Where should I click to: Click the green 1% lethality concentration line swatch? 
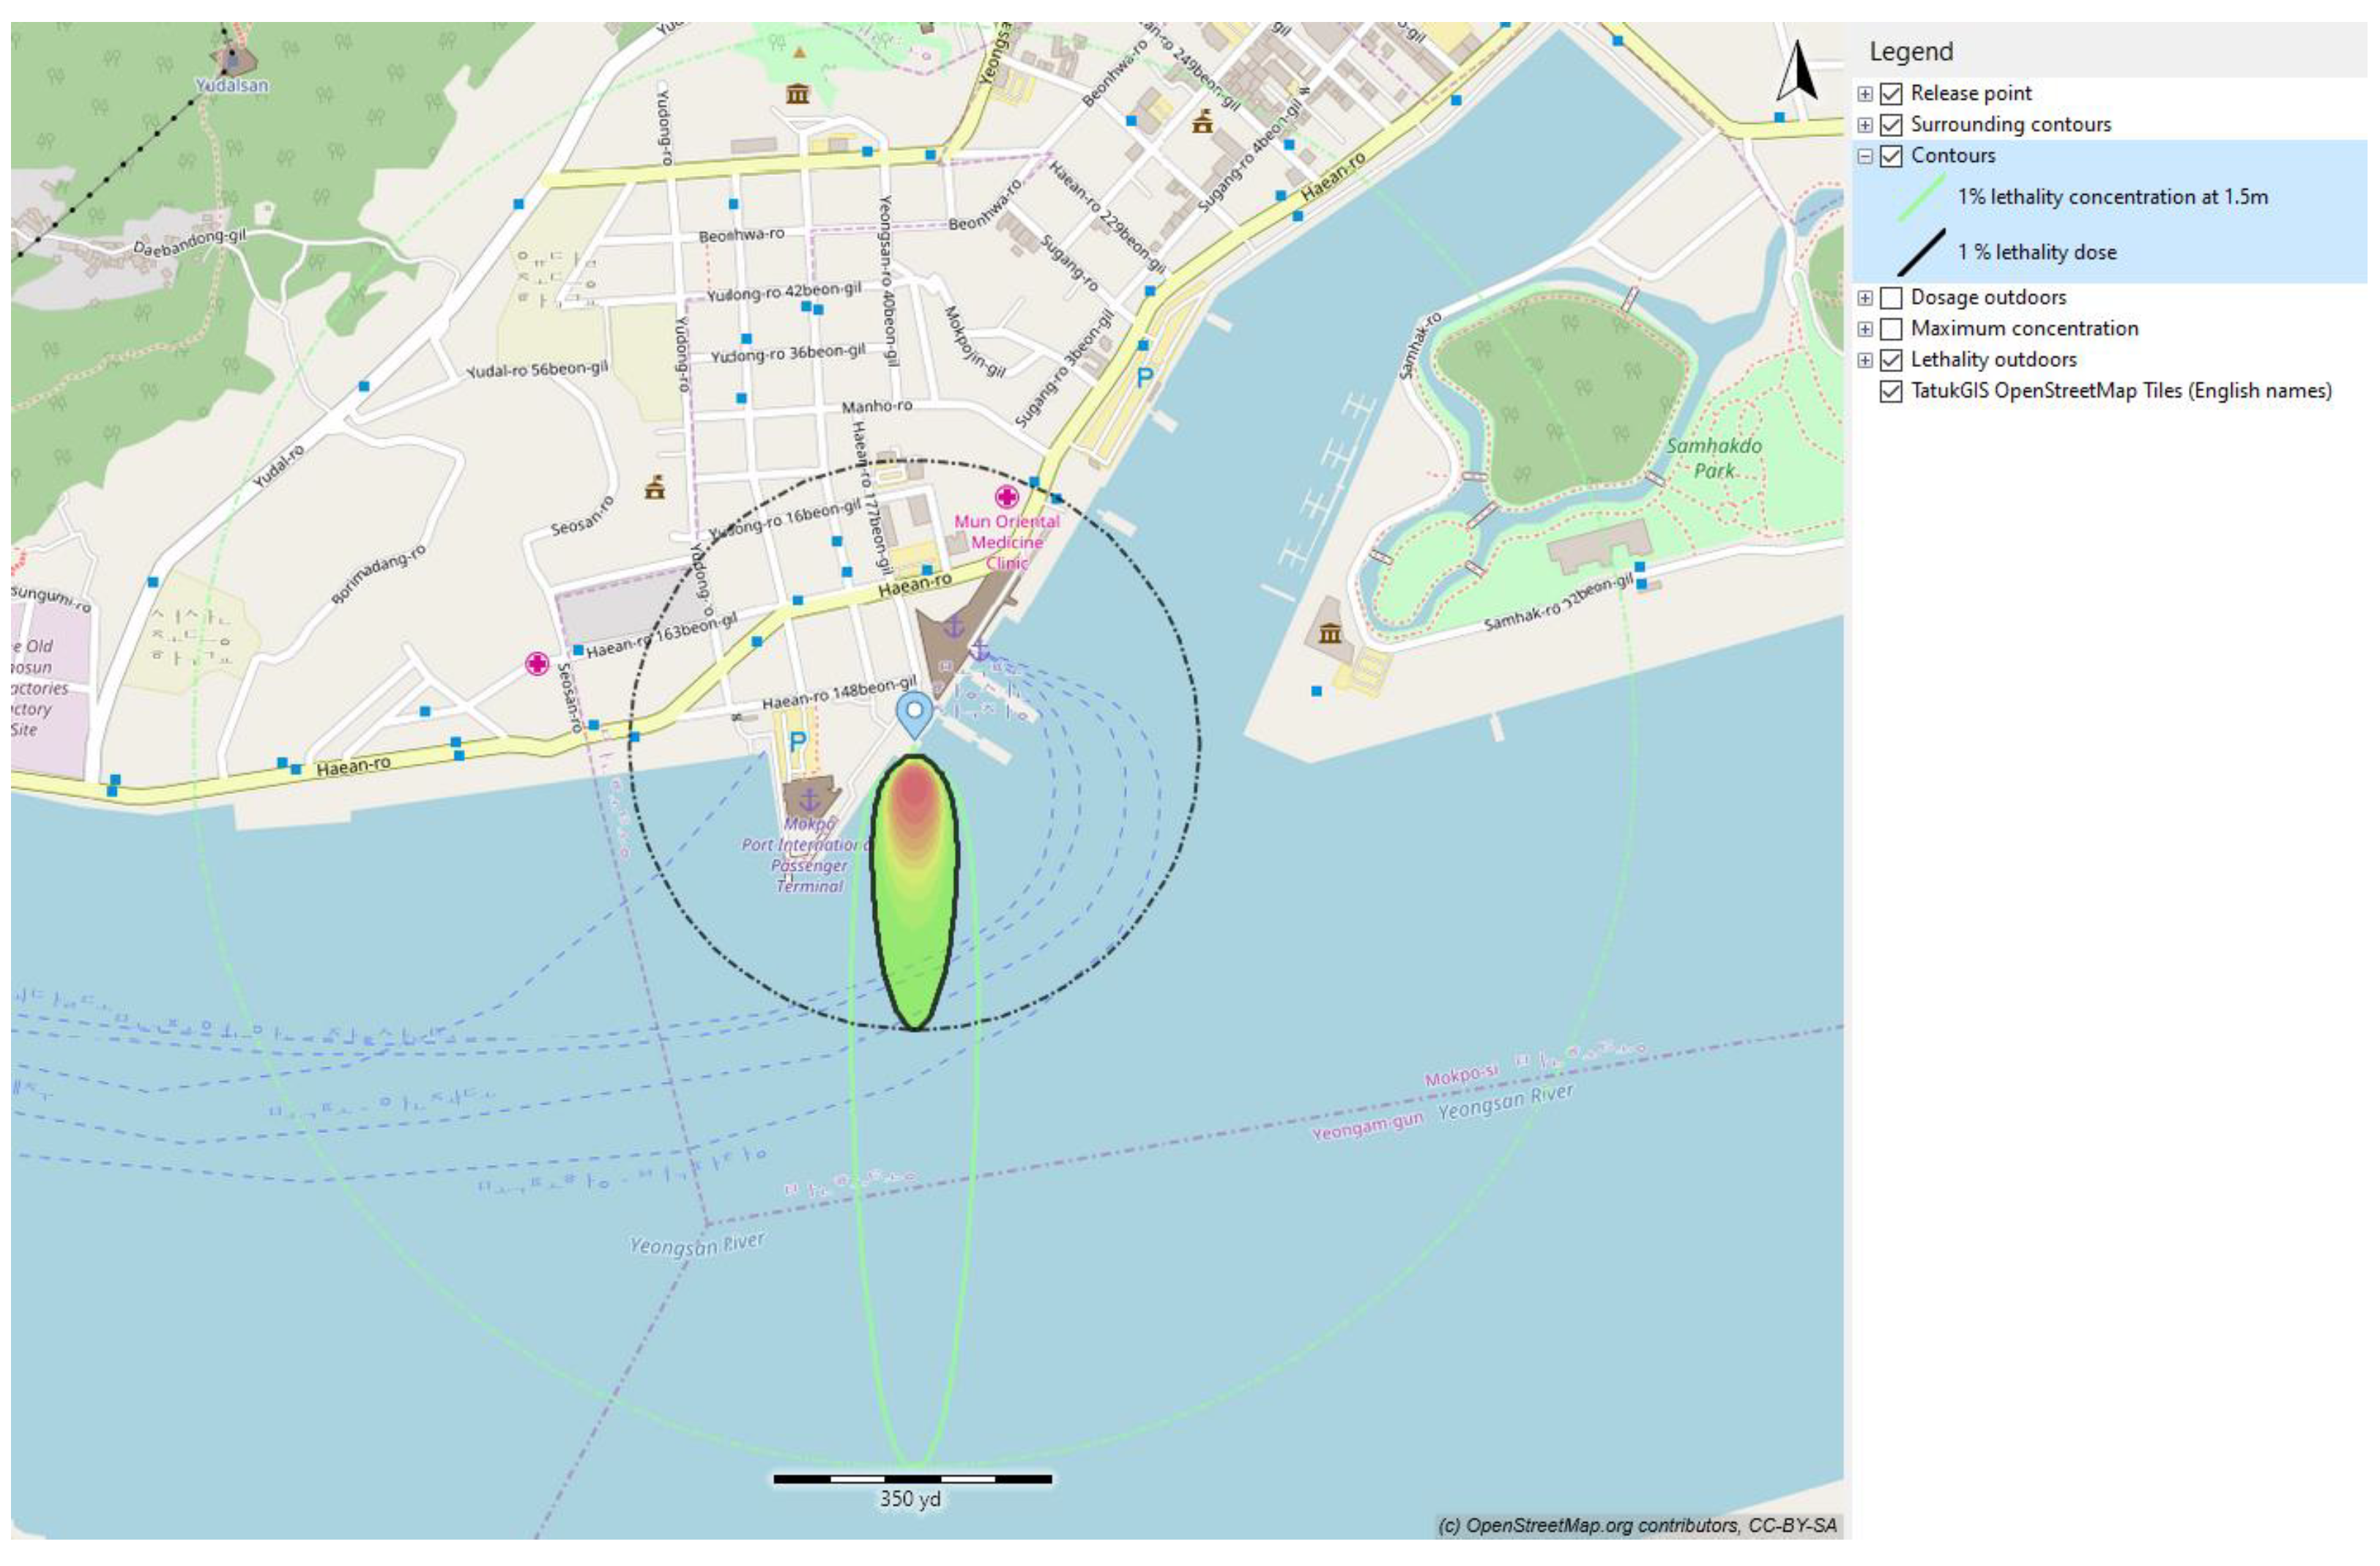(1921, 197)
